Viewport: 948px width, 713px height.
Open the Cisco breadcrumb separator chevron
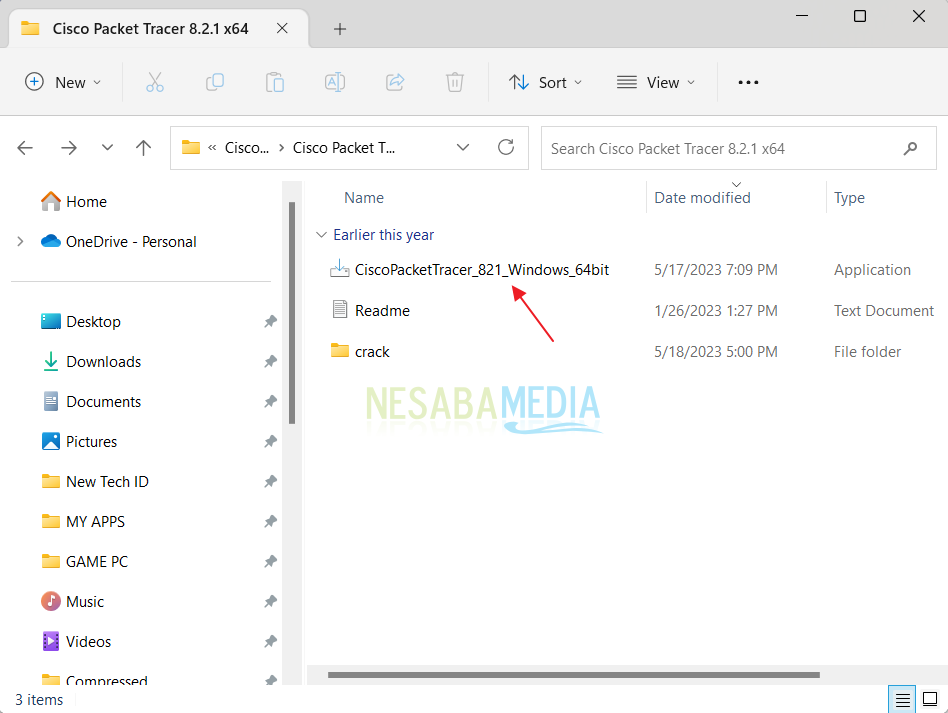[x=281, y=148]
